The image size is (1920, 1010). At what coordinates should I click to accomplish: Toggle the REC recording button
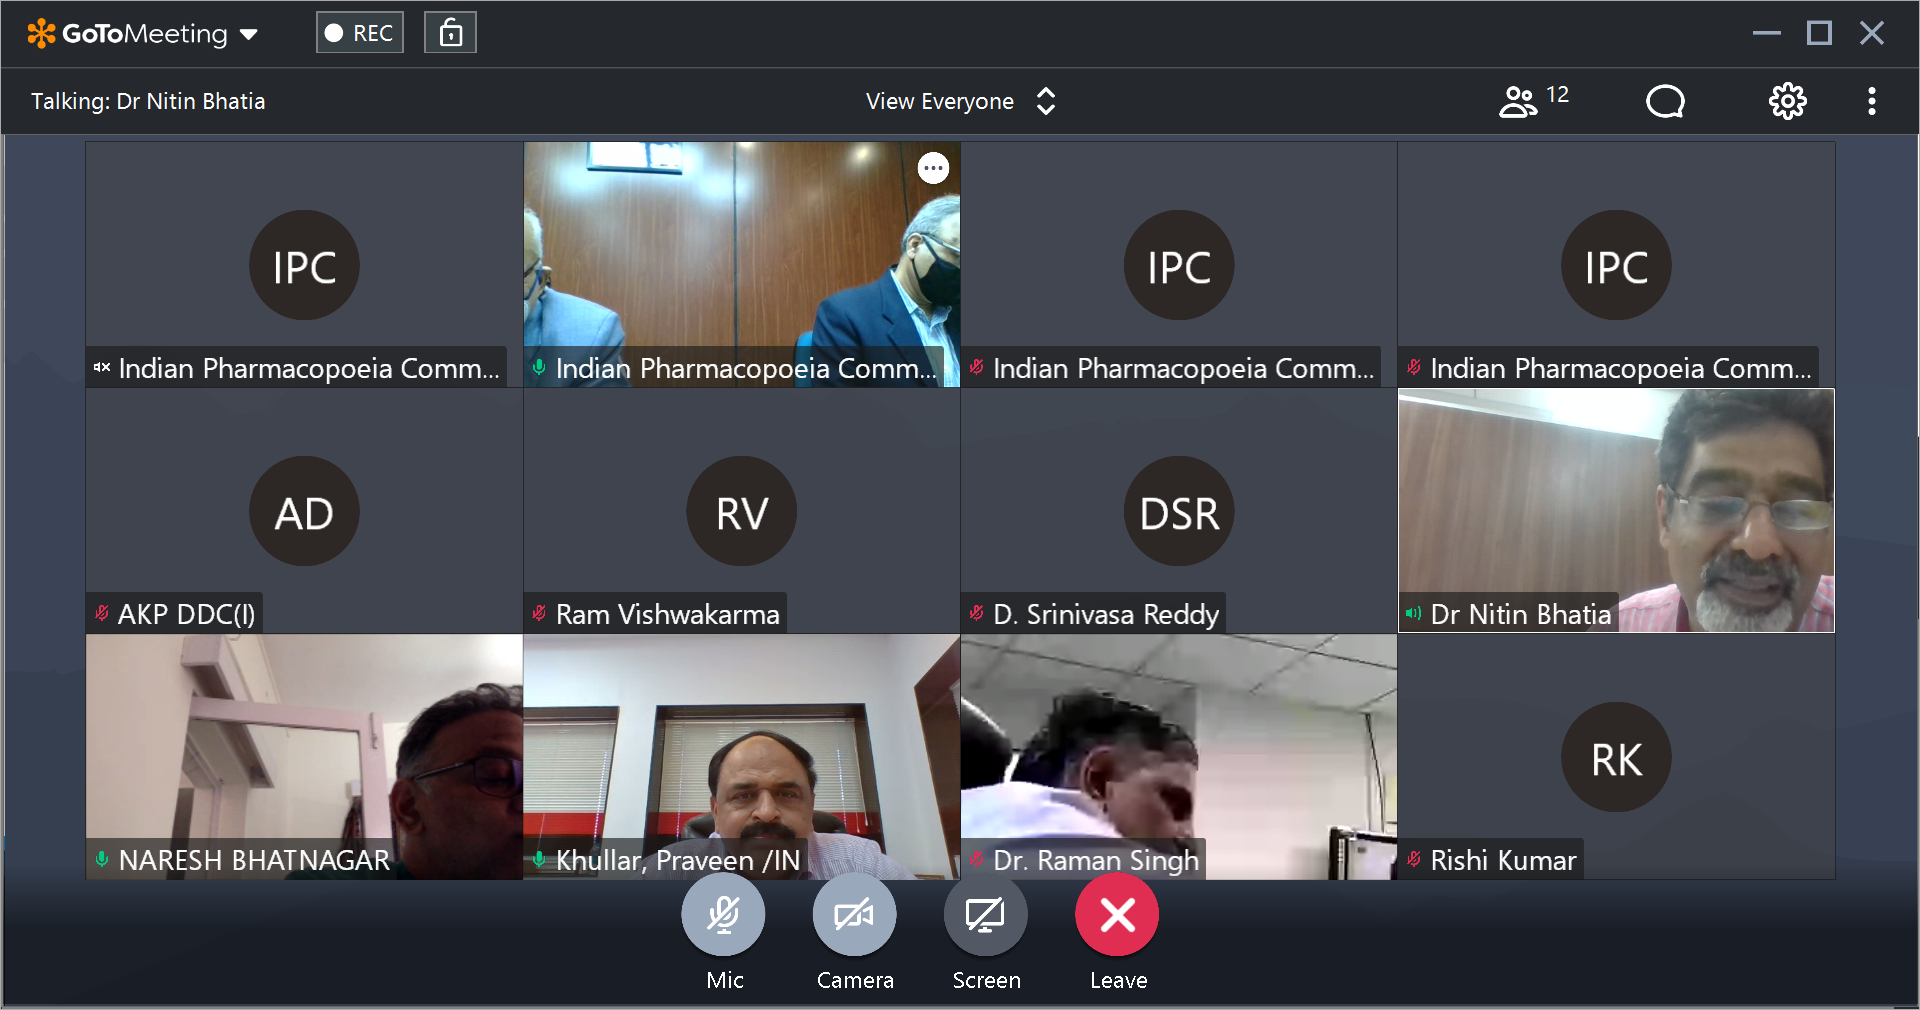click(360, 33)
